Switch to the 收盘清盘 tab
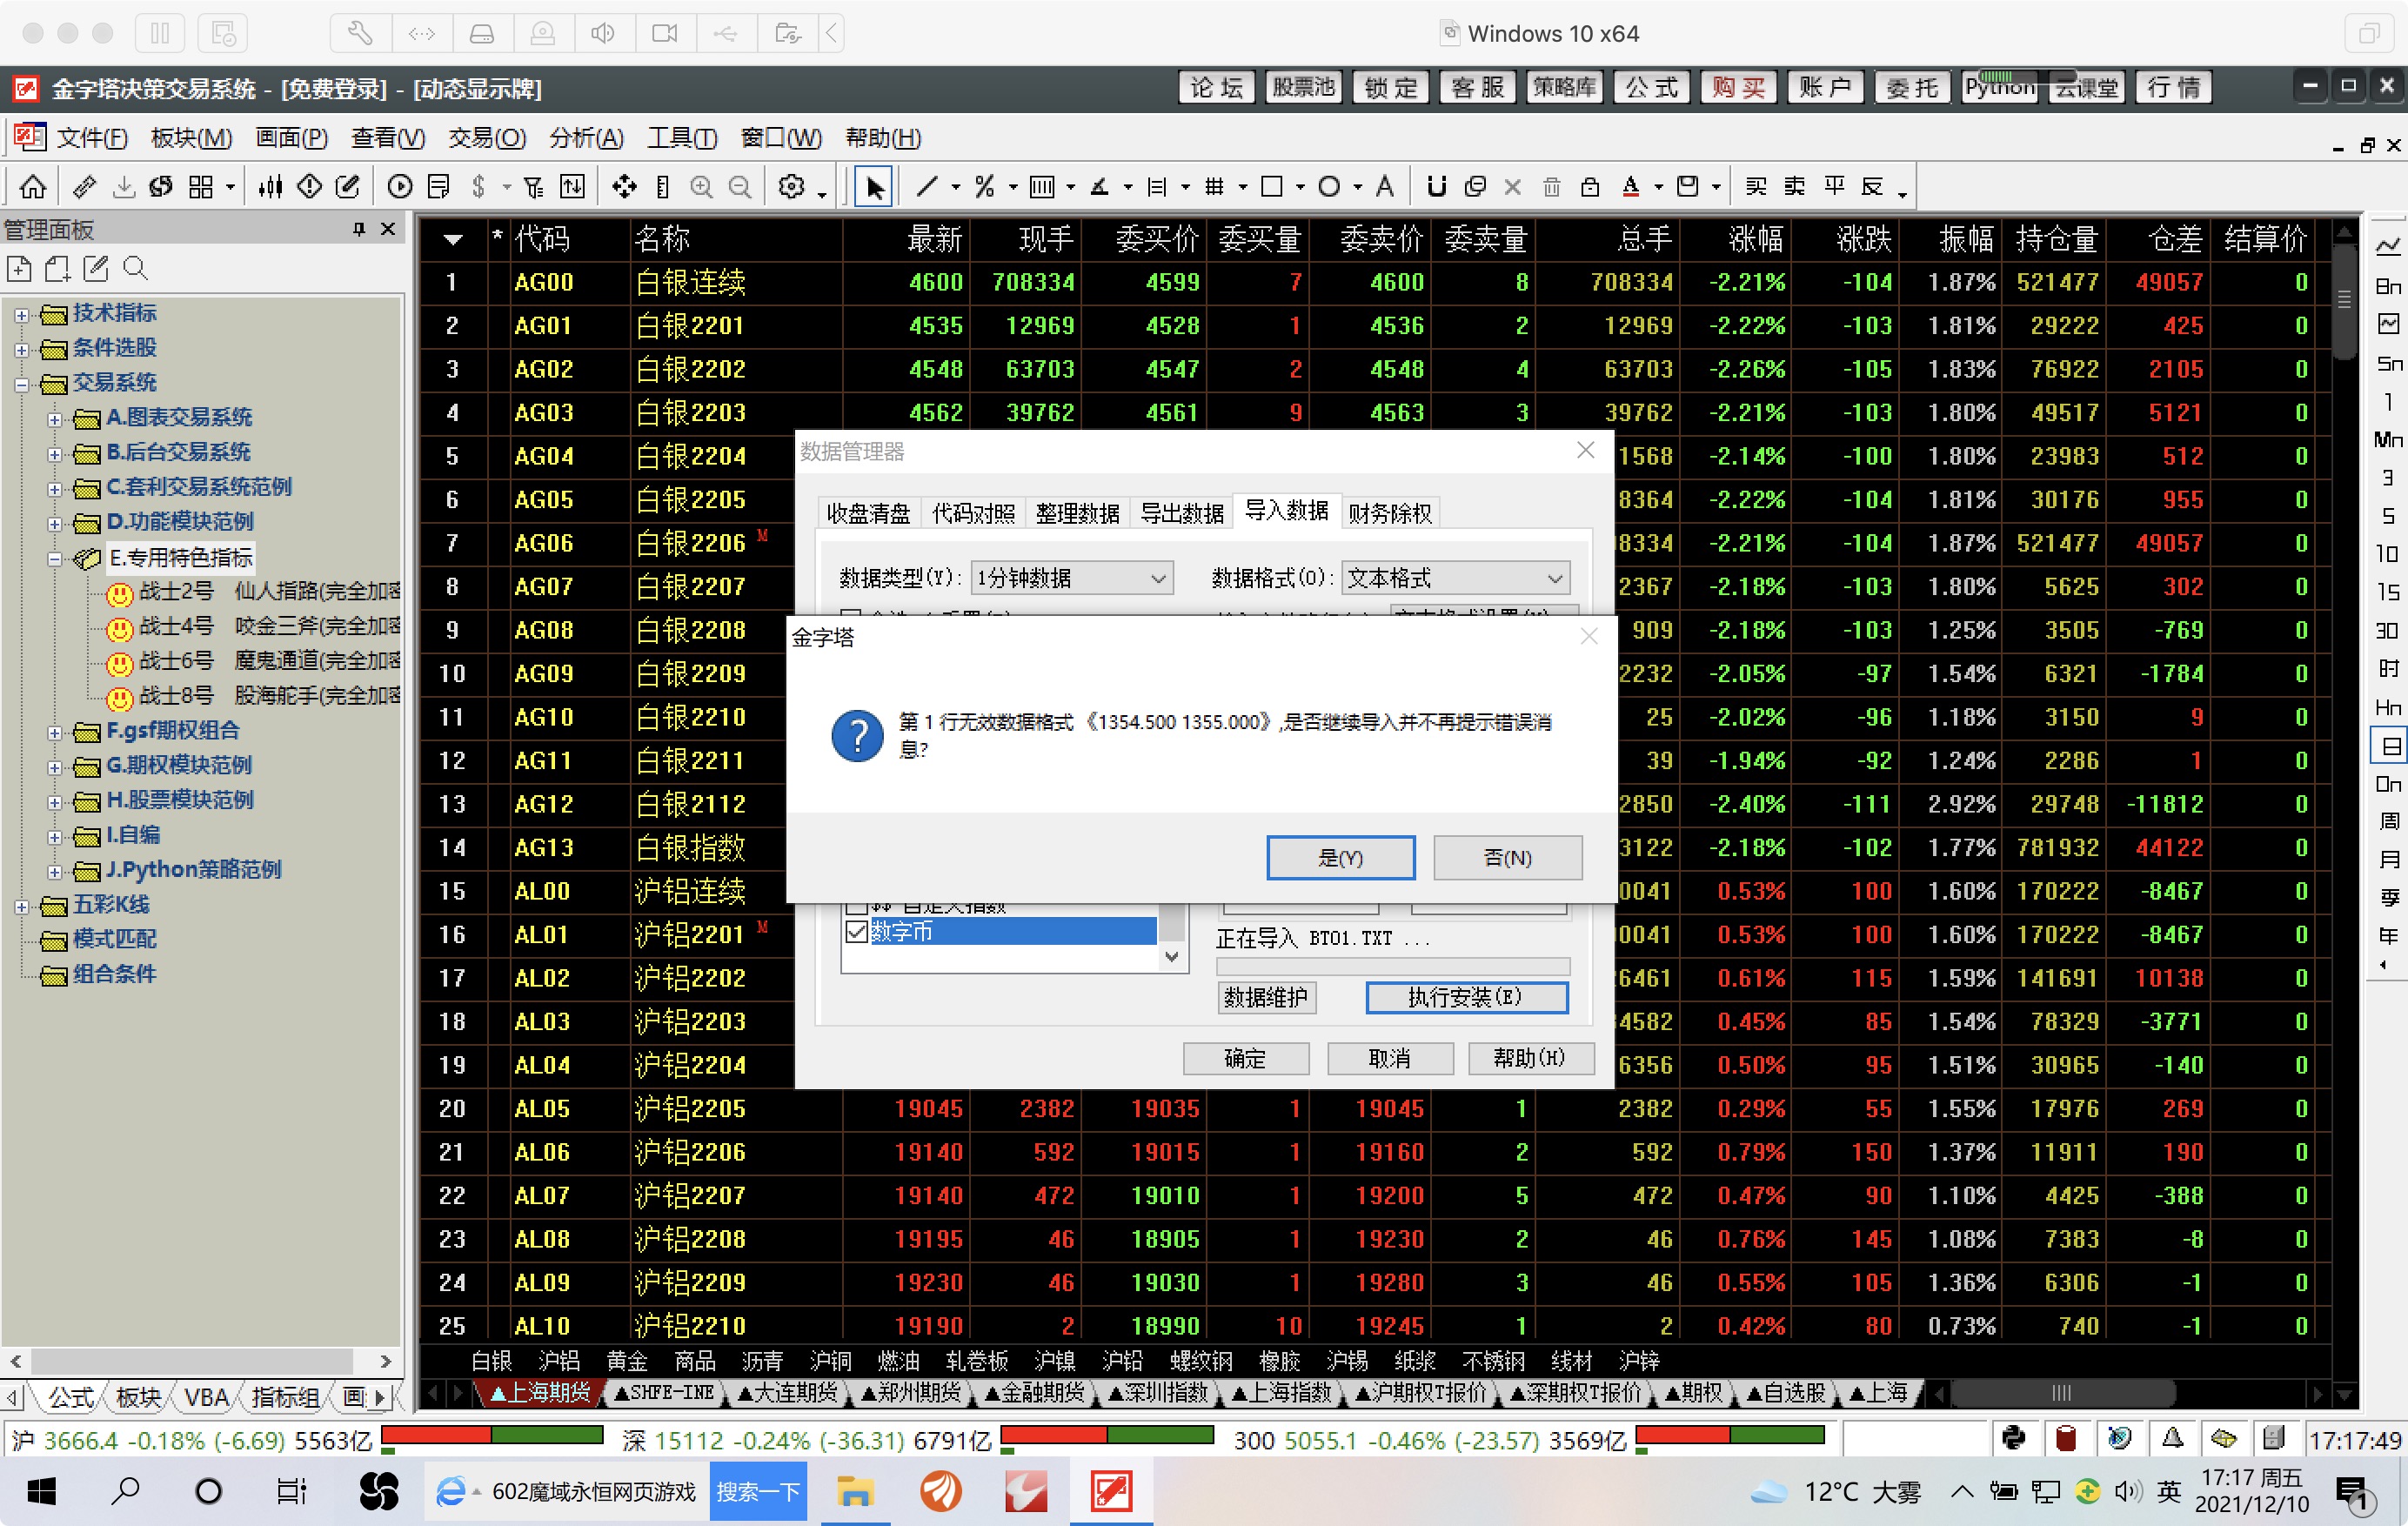Screen dimensions: 2408x1526 (x=868, y=513)
